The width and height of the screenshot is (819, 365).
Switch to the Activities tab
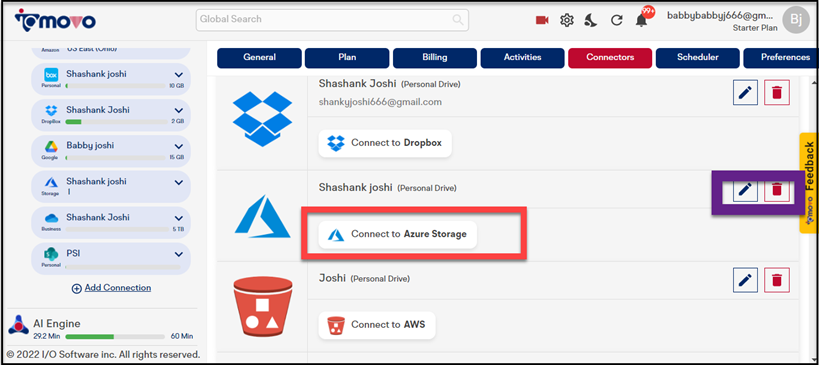pyautogui.click(x=522, y=57)
